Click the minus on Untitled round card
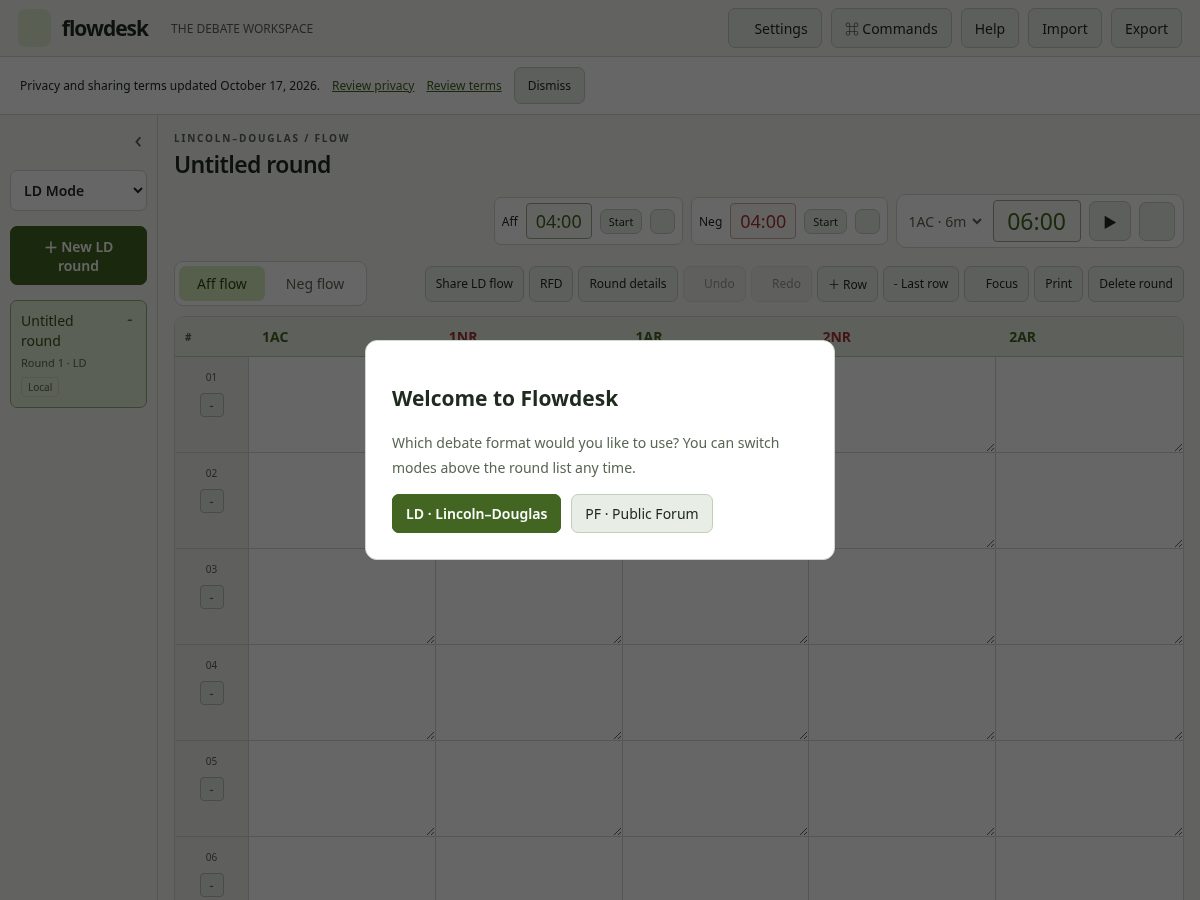Screen dimensions: 1200x900 [x=129, y=320]
